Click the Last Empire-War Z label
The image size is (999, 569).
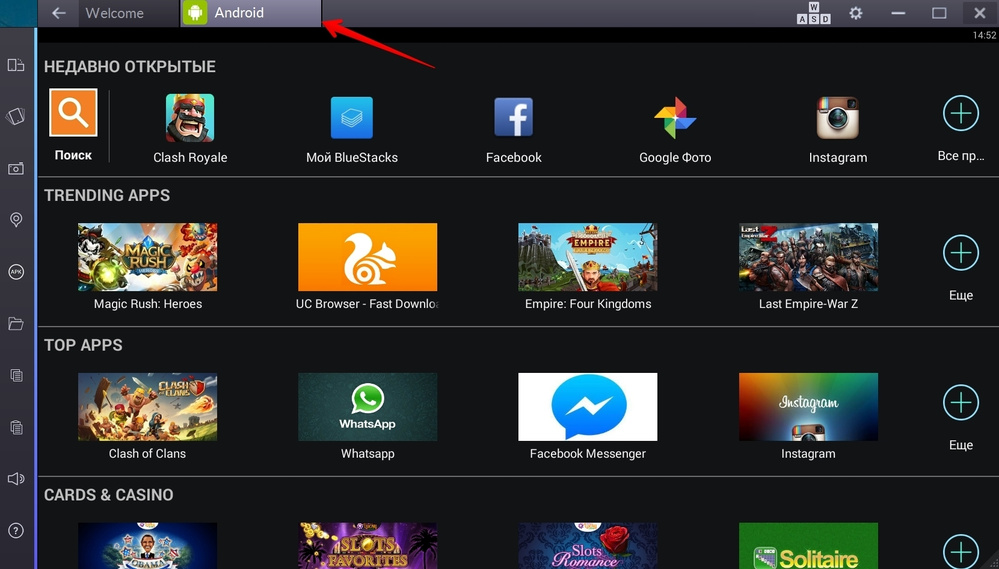[809, 304]
